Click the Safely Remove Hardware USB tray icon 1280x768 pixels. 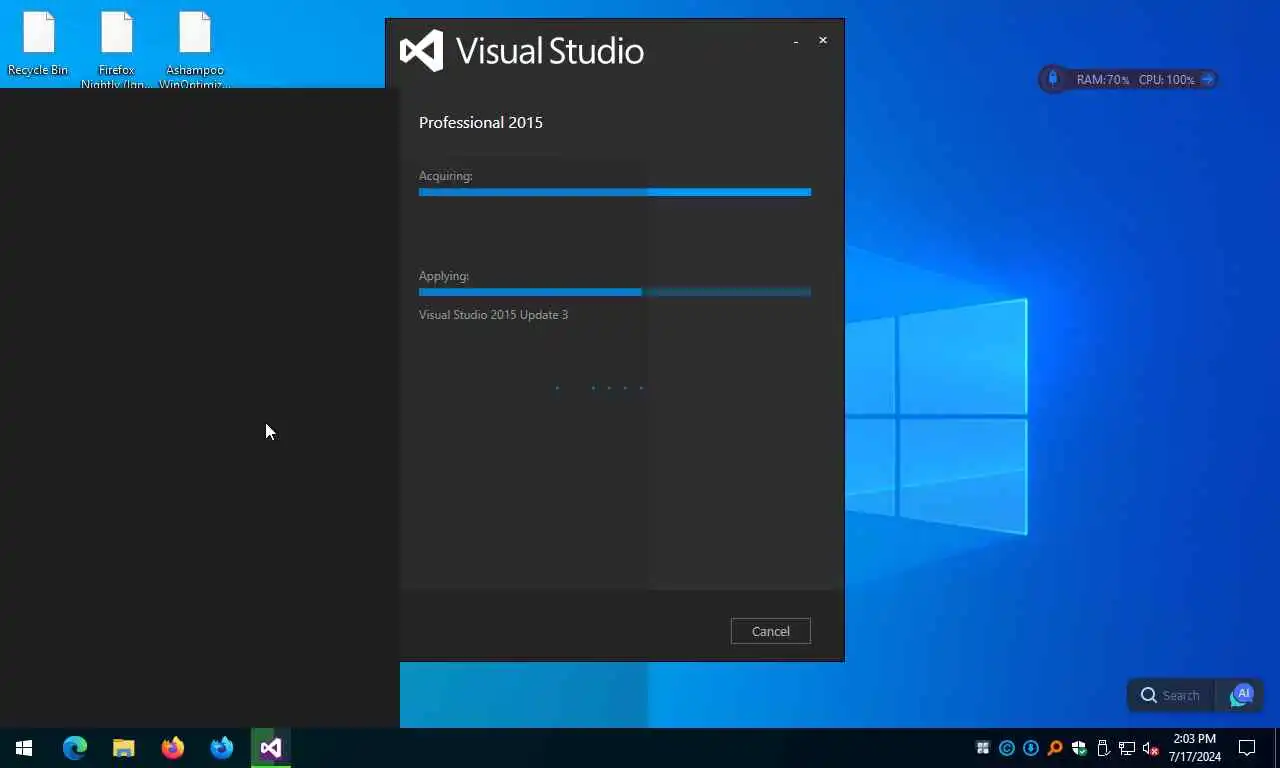1103,748
